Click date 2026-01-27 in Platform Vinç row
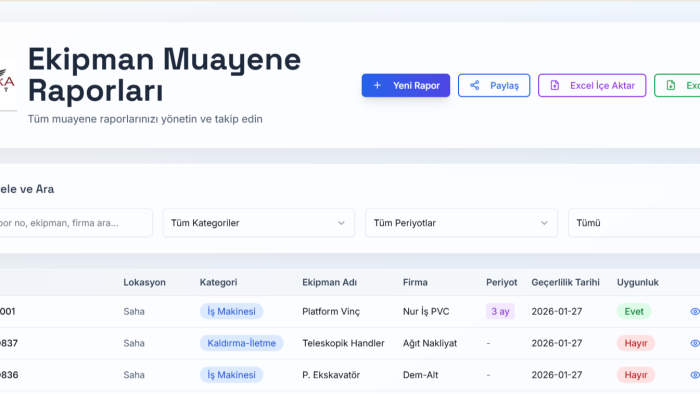This screenshot has width=700, height=394. click(x=557, y=311)
